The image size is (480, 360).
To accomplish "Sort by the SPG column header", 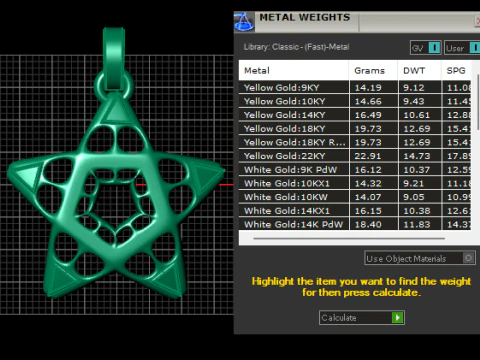I will [456, 71].
